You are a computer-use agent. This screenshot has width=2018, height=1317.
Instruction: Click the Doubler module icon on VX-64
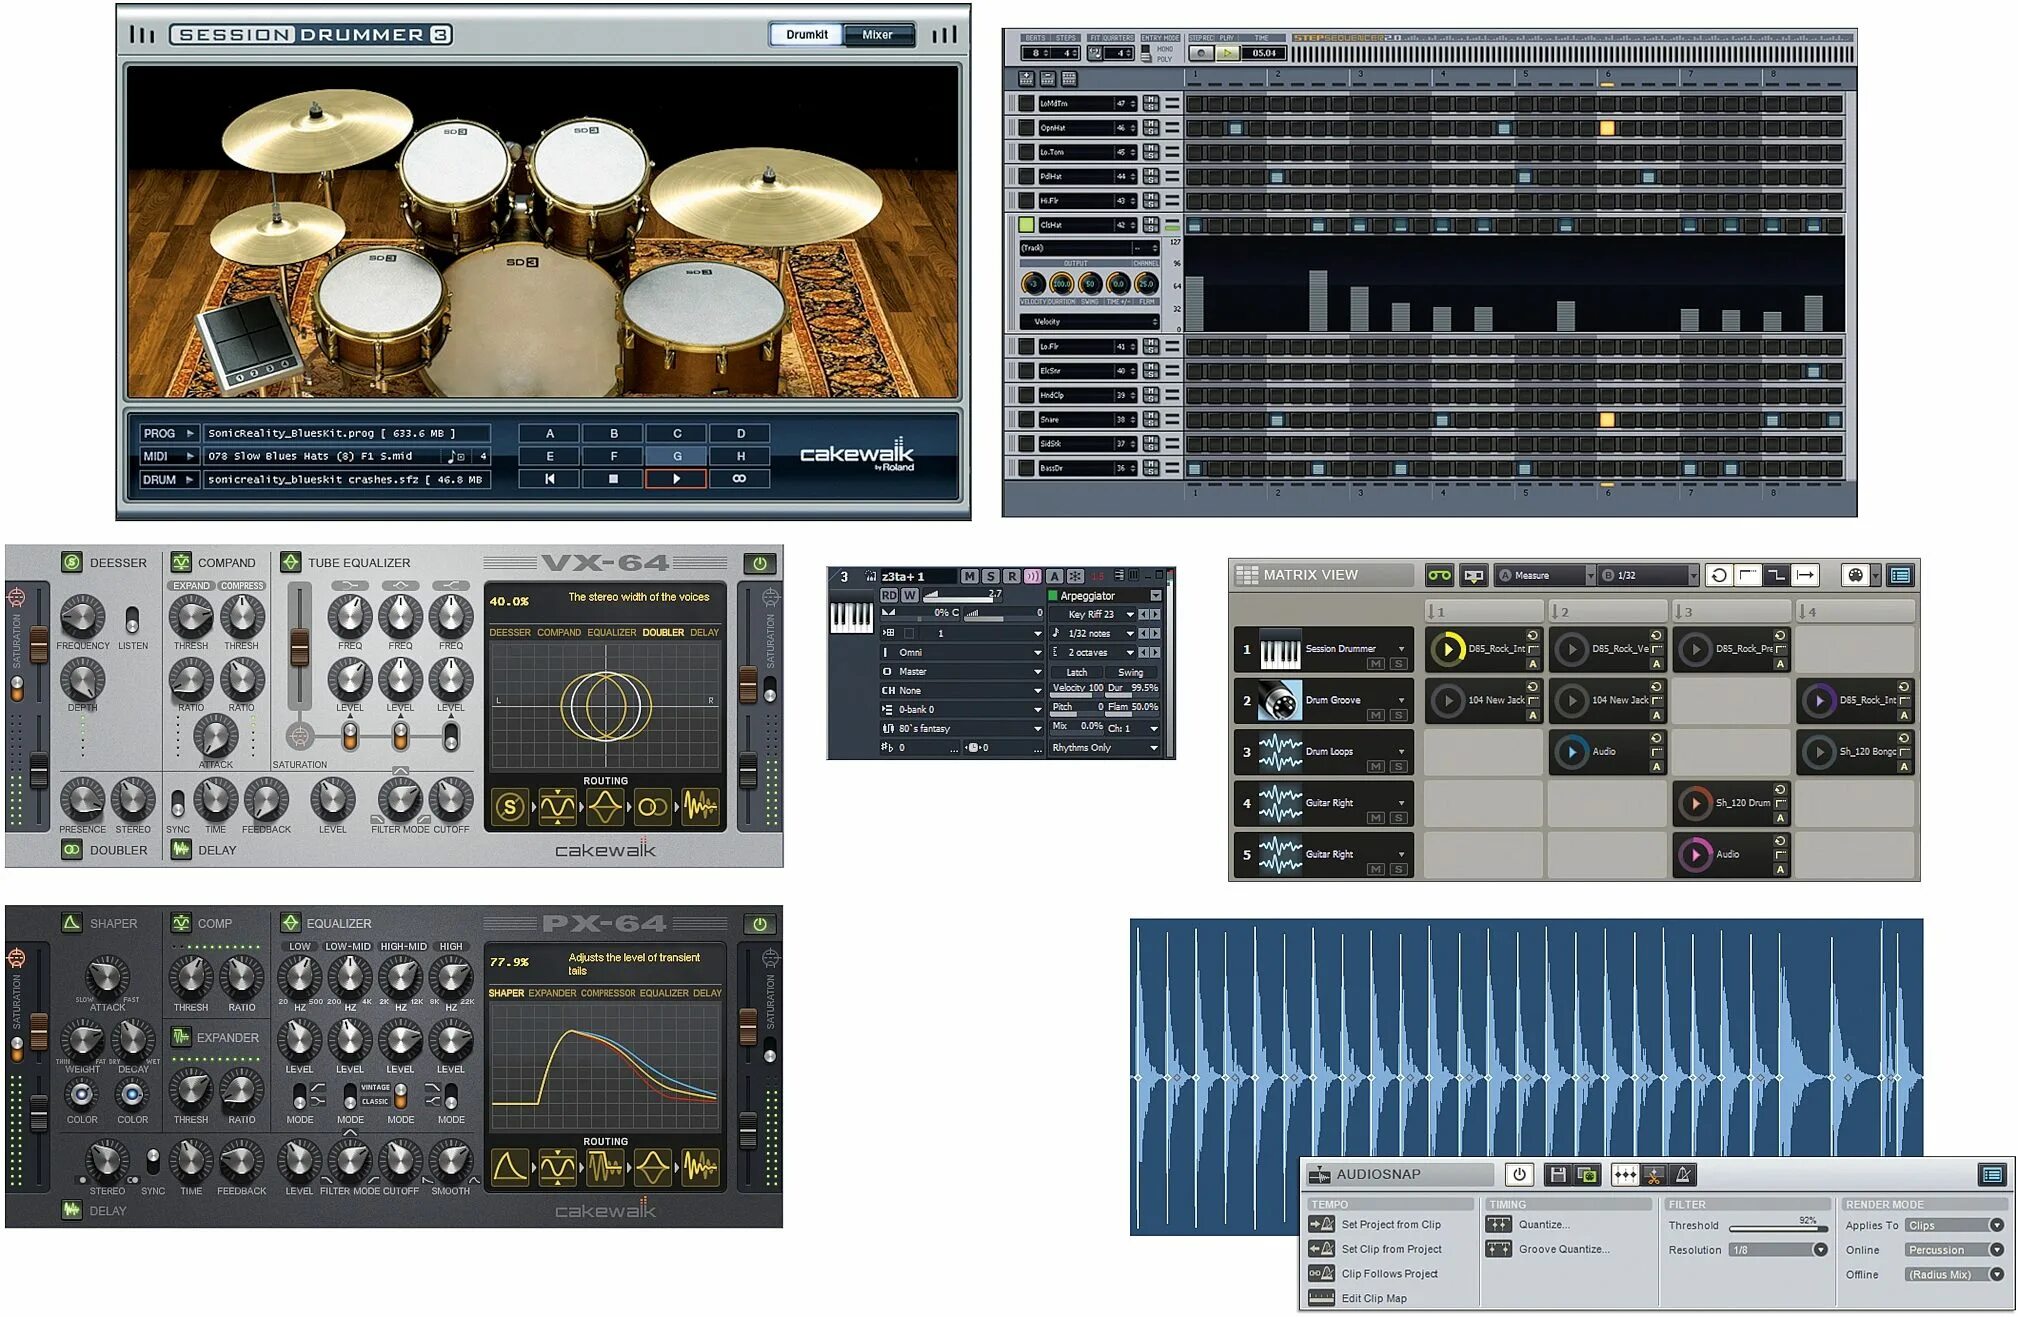(71, 850)
